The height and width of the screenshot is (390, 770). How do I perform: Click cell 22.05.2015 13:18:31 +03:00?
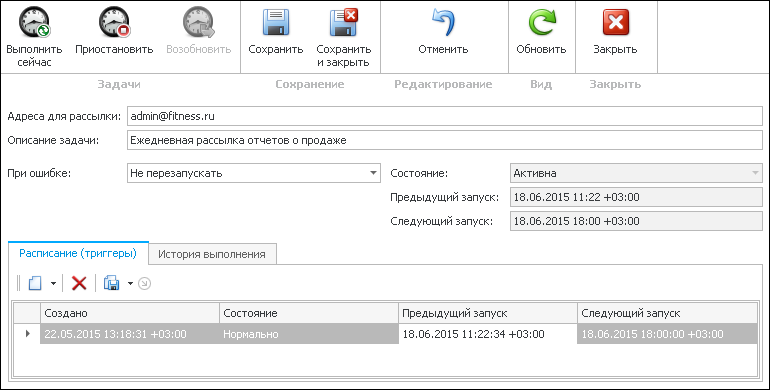point(130,334)
